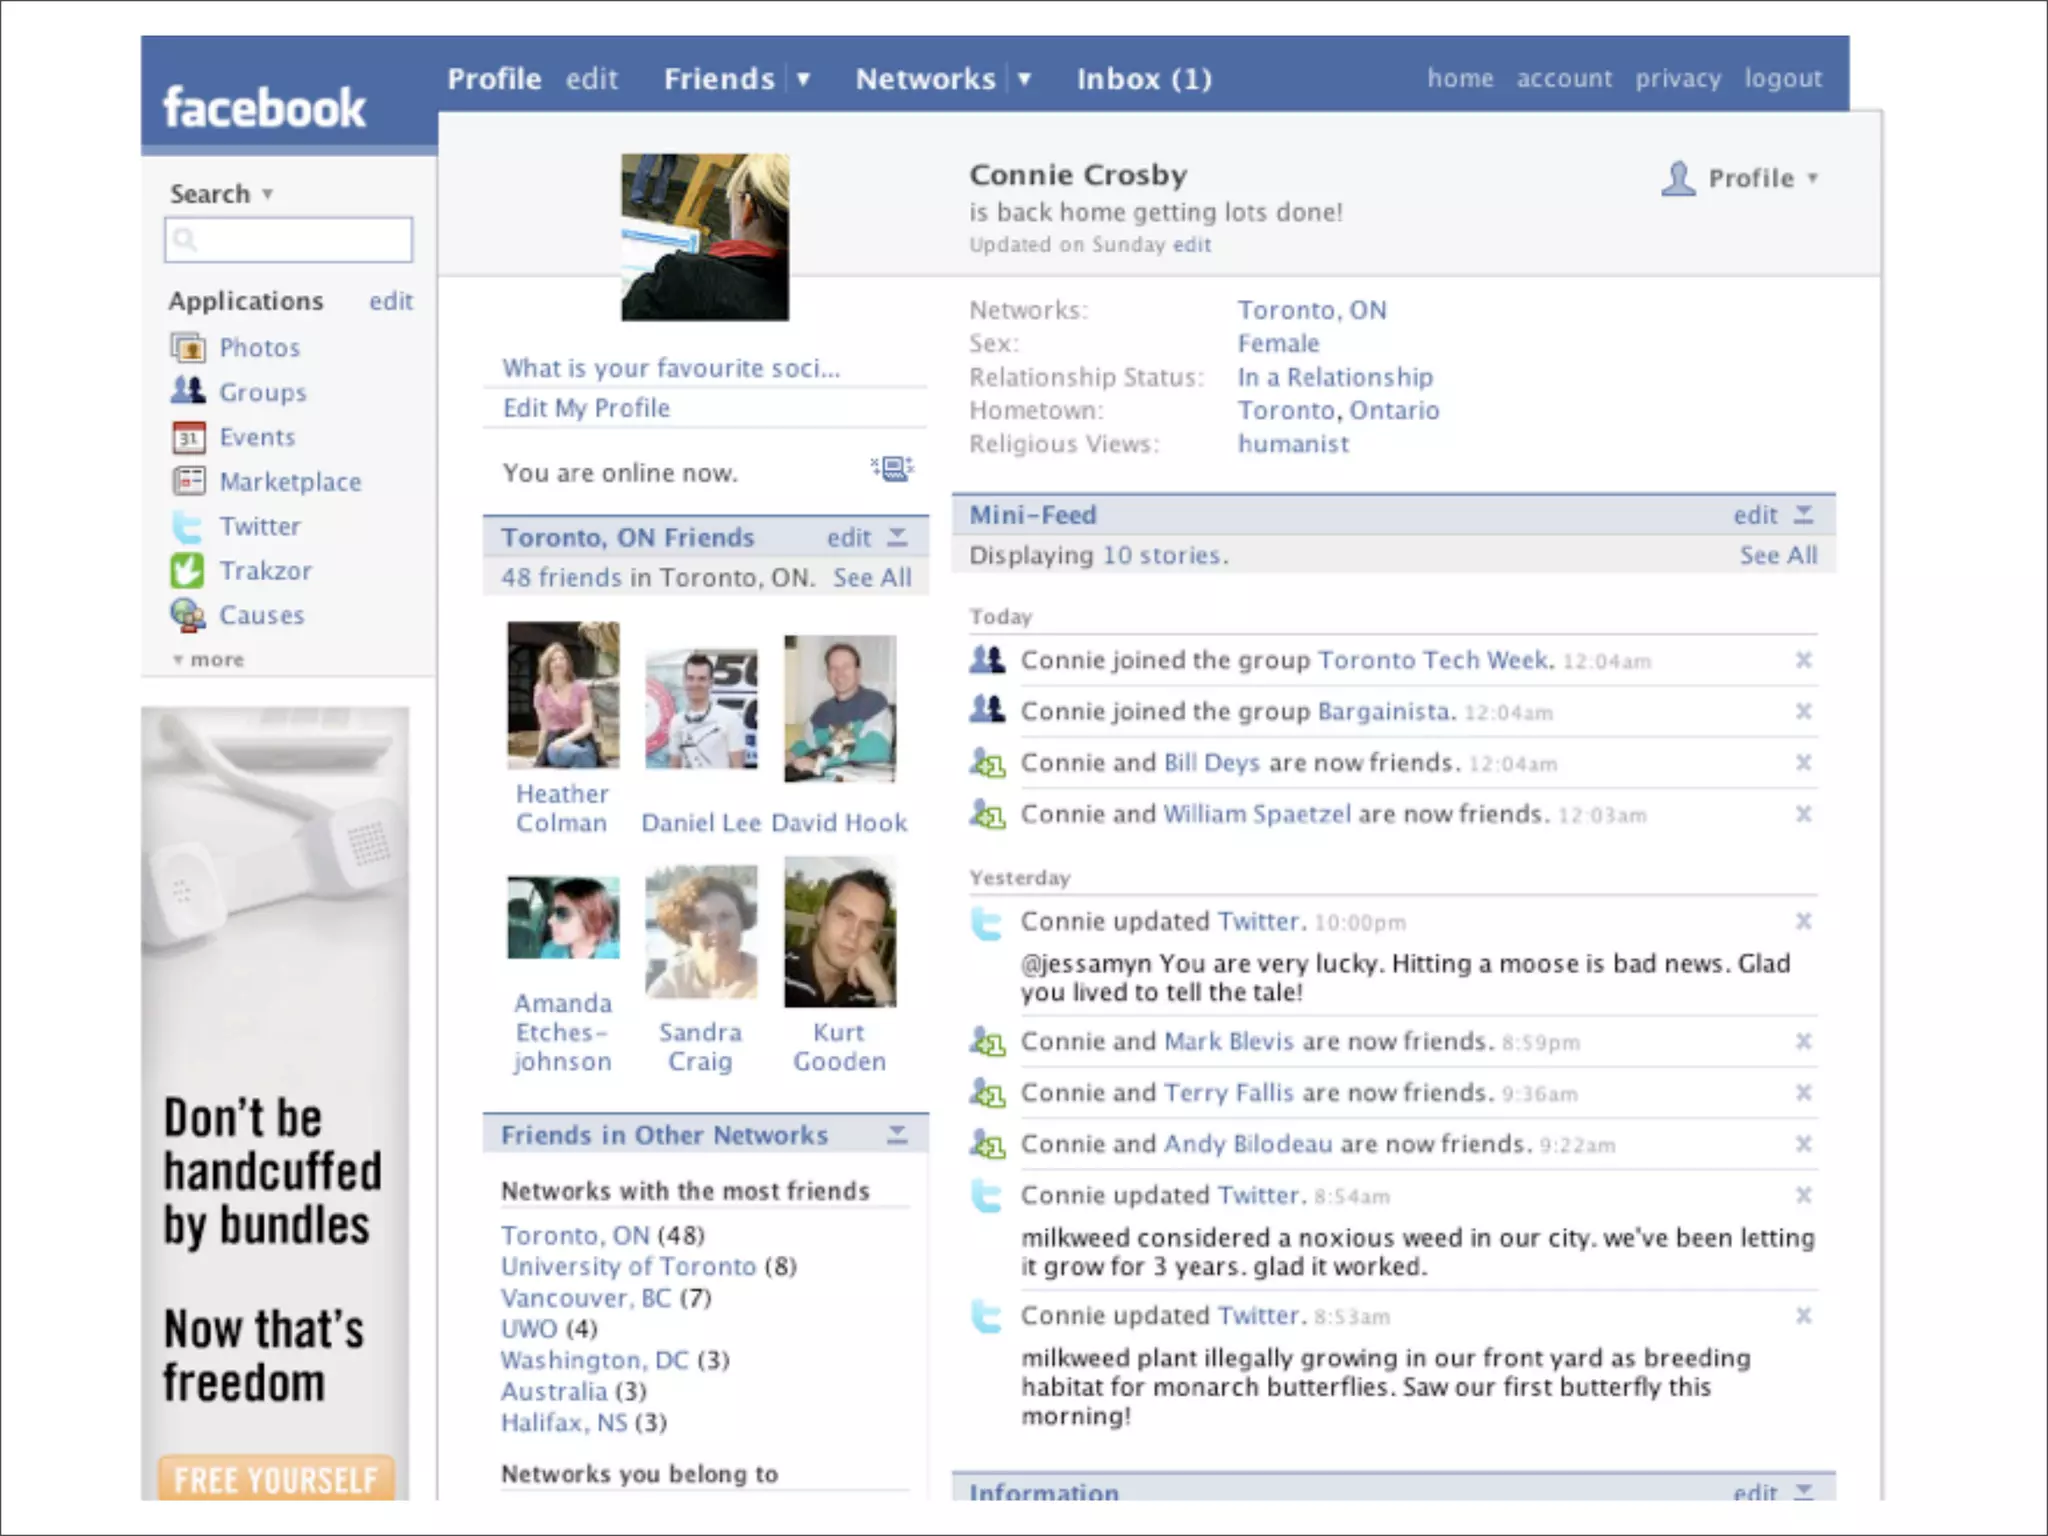Open University of Toronto network link
The width and height of the screenshot is (2048, 1536).
click(x=628, y=1266)
